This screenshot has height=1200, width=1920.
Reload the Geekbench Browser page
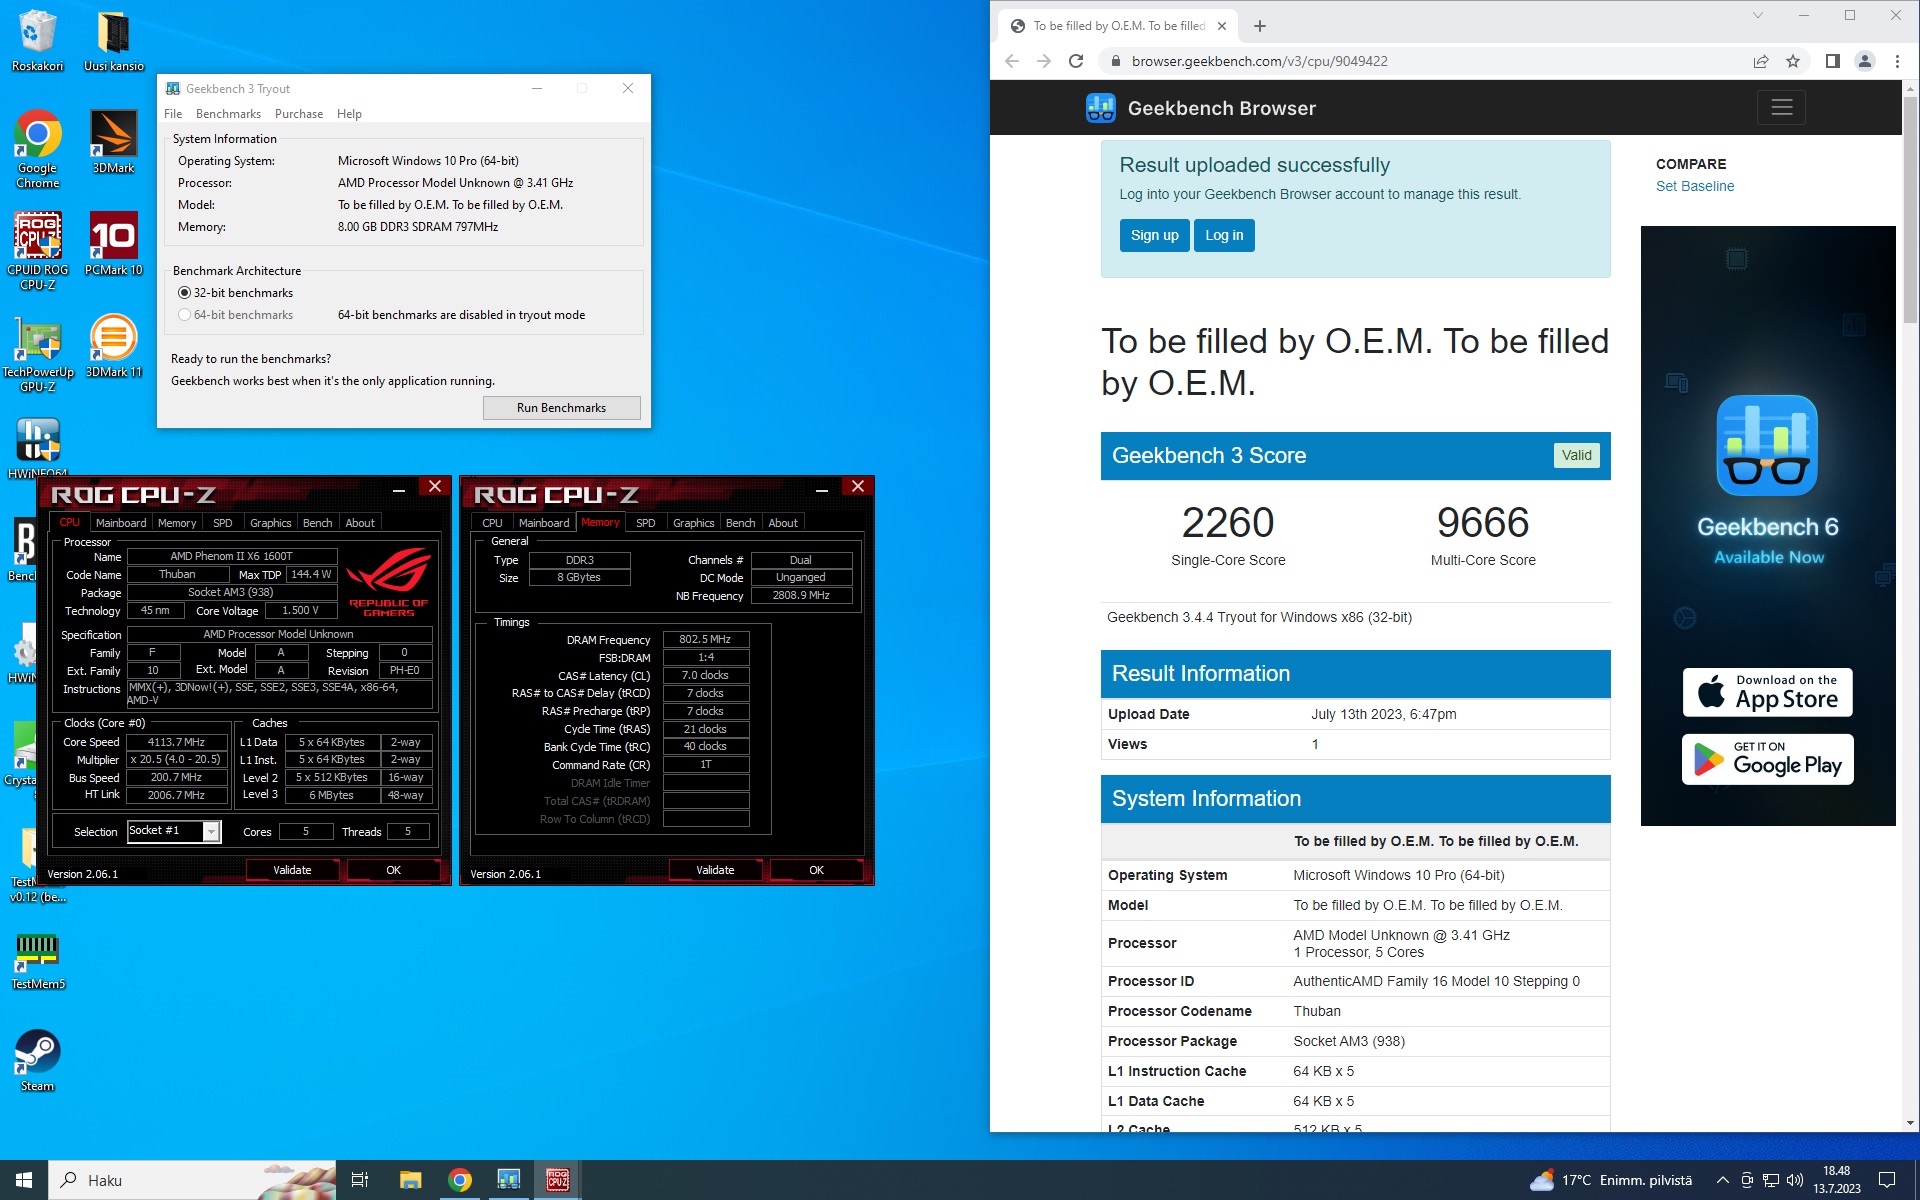pyautogui.click(x=1076, y=61)
